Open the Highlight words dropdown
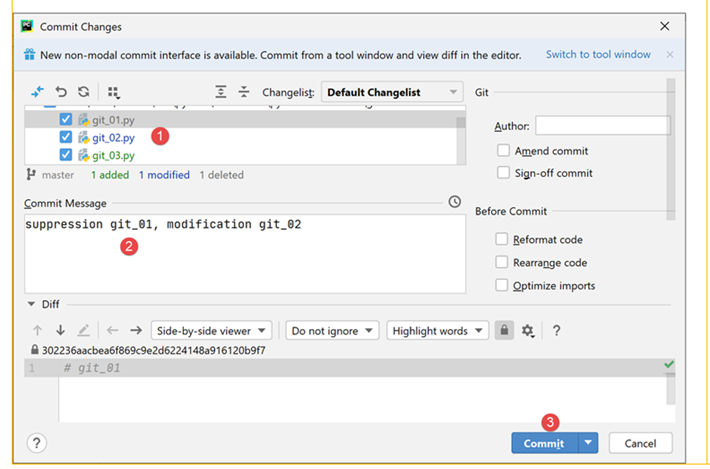 (438, 331)
